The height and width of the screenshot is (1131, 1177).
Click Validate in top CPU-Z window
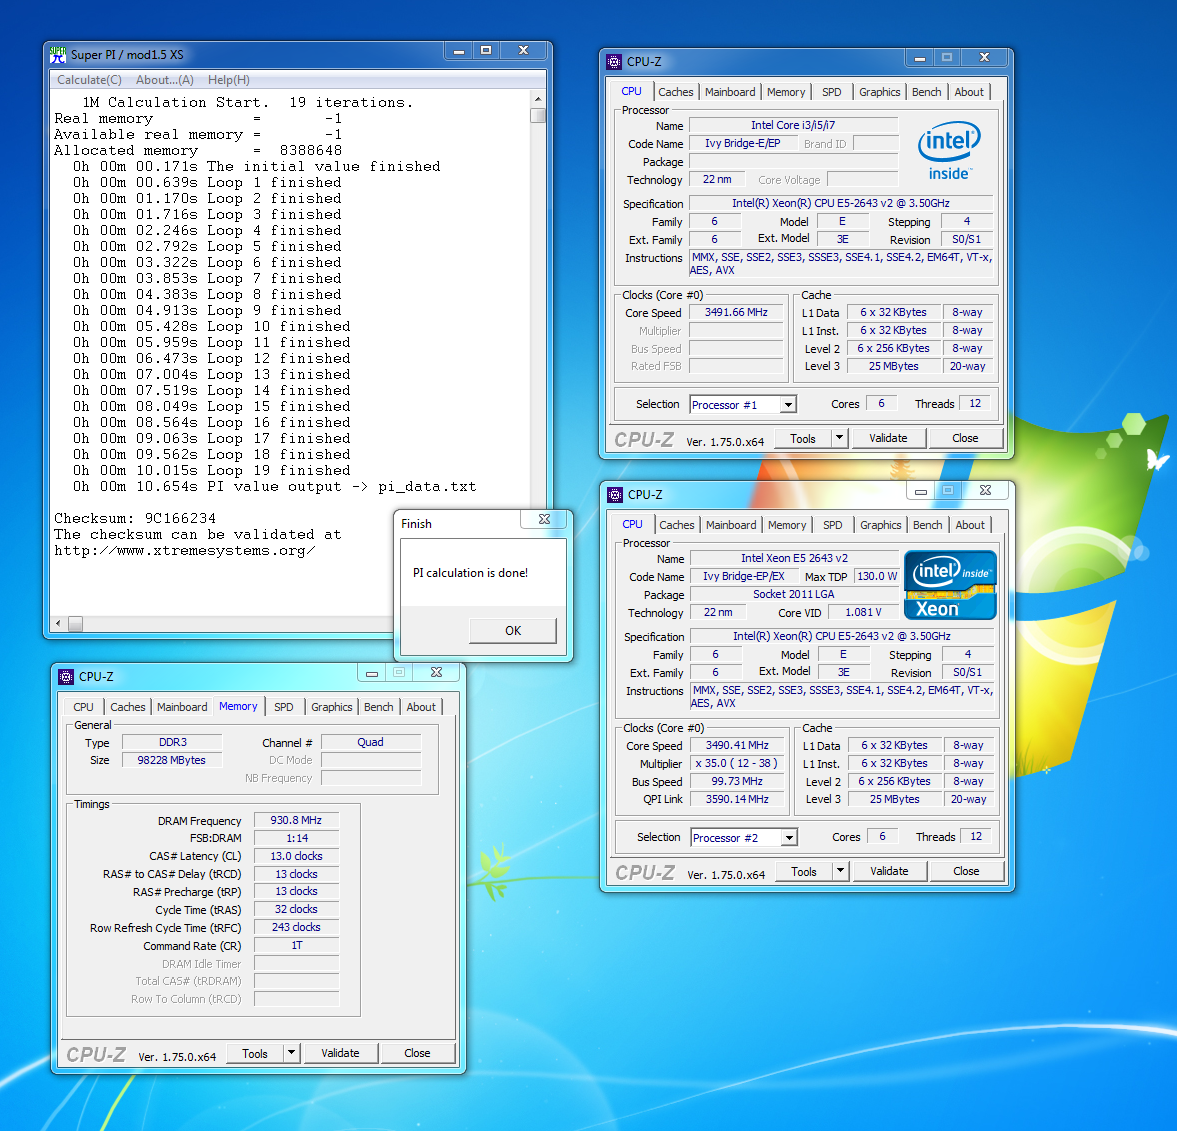click(888, 438)
